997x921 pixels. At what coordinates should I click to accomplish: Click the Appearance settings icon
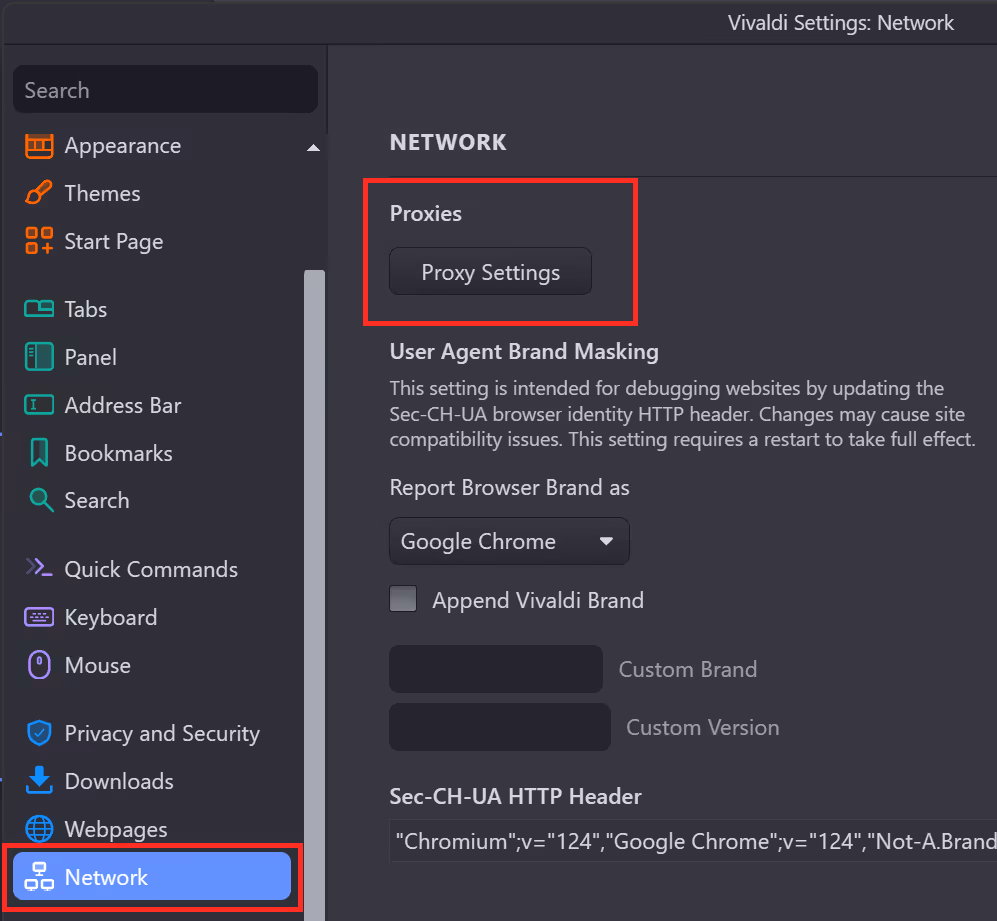click(x=39, y=146)
